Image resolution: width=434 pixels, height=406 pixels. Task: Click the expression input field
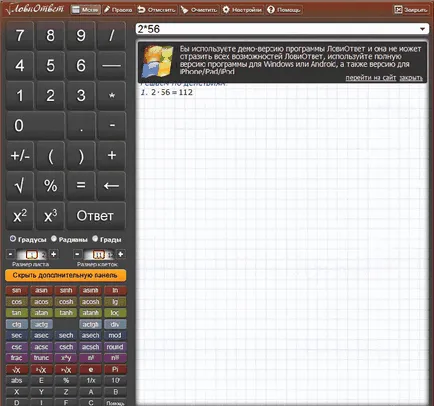click(x=277, y=29)
